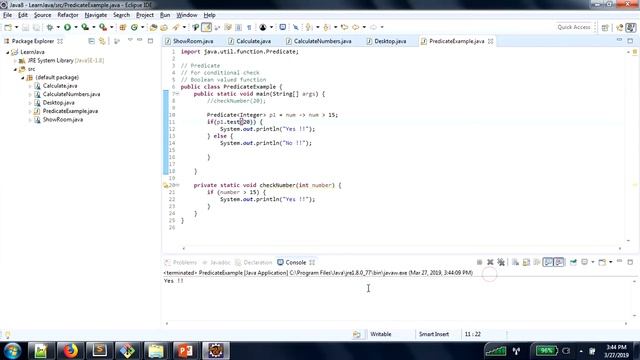Collapse the src folder node
This screenshot has height=360, width=640.
click(15, 69)
